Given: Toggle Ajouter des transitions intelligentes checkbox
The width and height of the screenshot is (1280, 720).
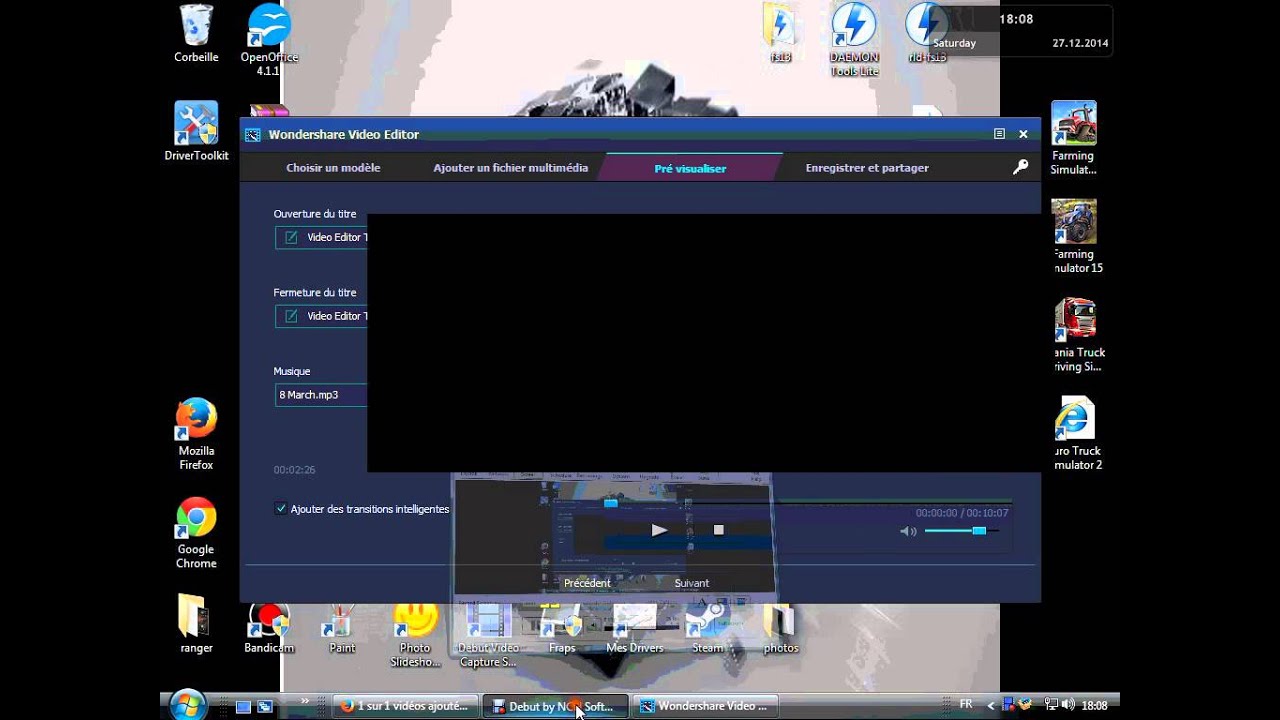Looking at the screenshot, I should coord(281,509).
